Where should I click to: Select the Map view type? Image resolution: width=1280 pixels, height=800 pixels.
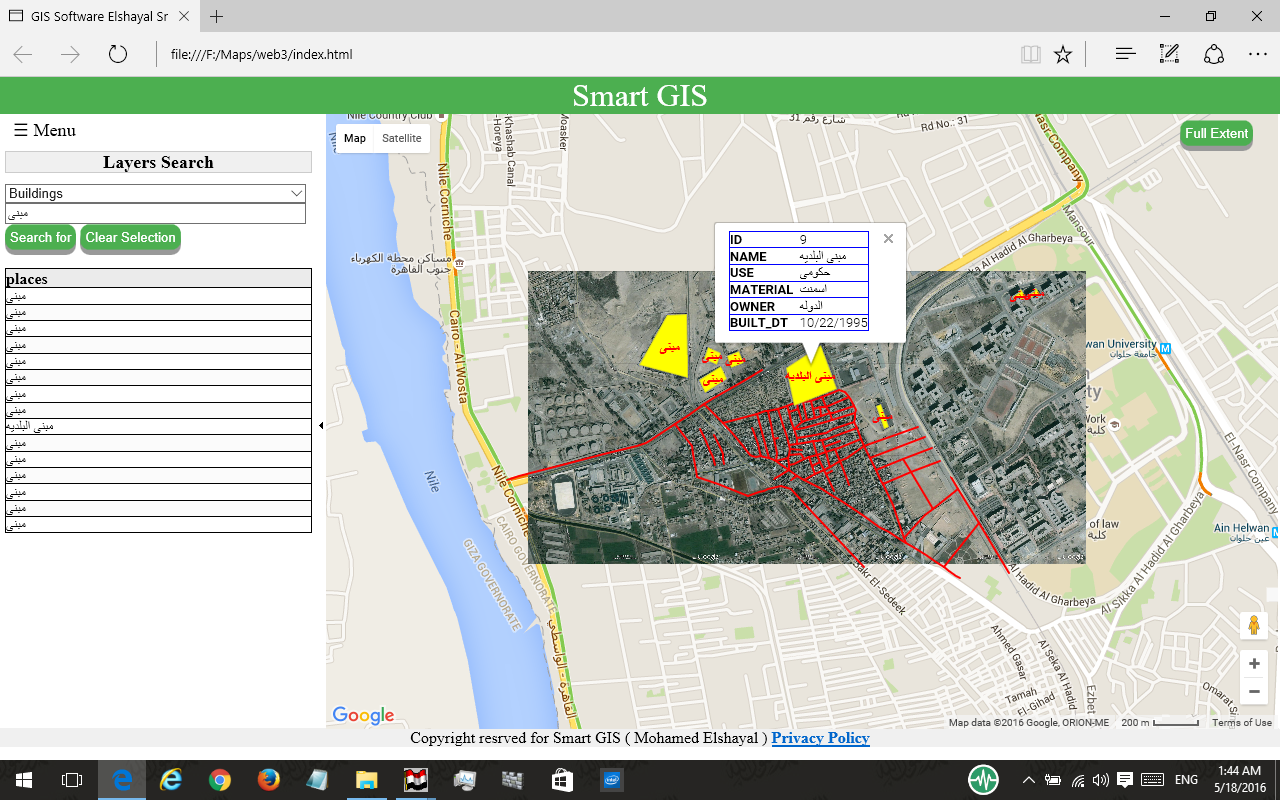click(355, 139)
